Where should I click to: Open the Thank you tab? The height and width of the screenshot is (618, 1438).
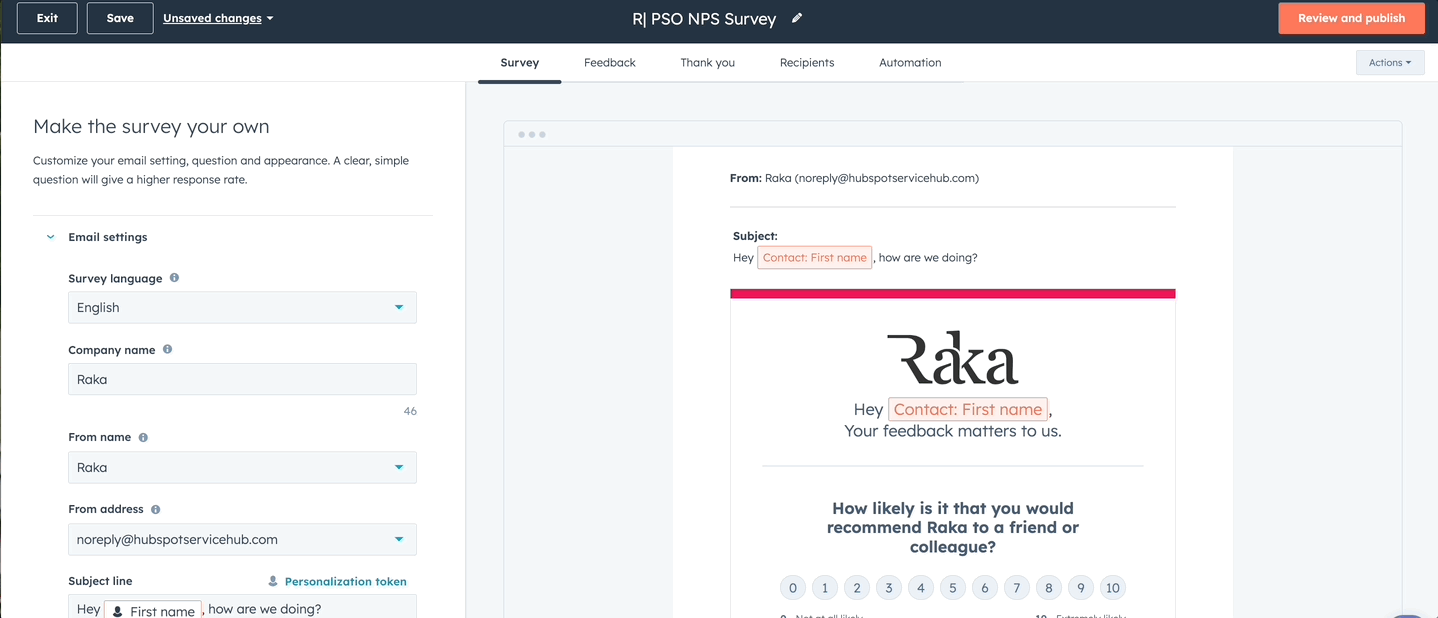pyautogui.click(x=708, y=62)
